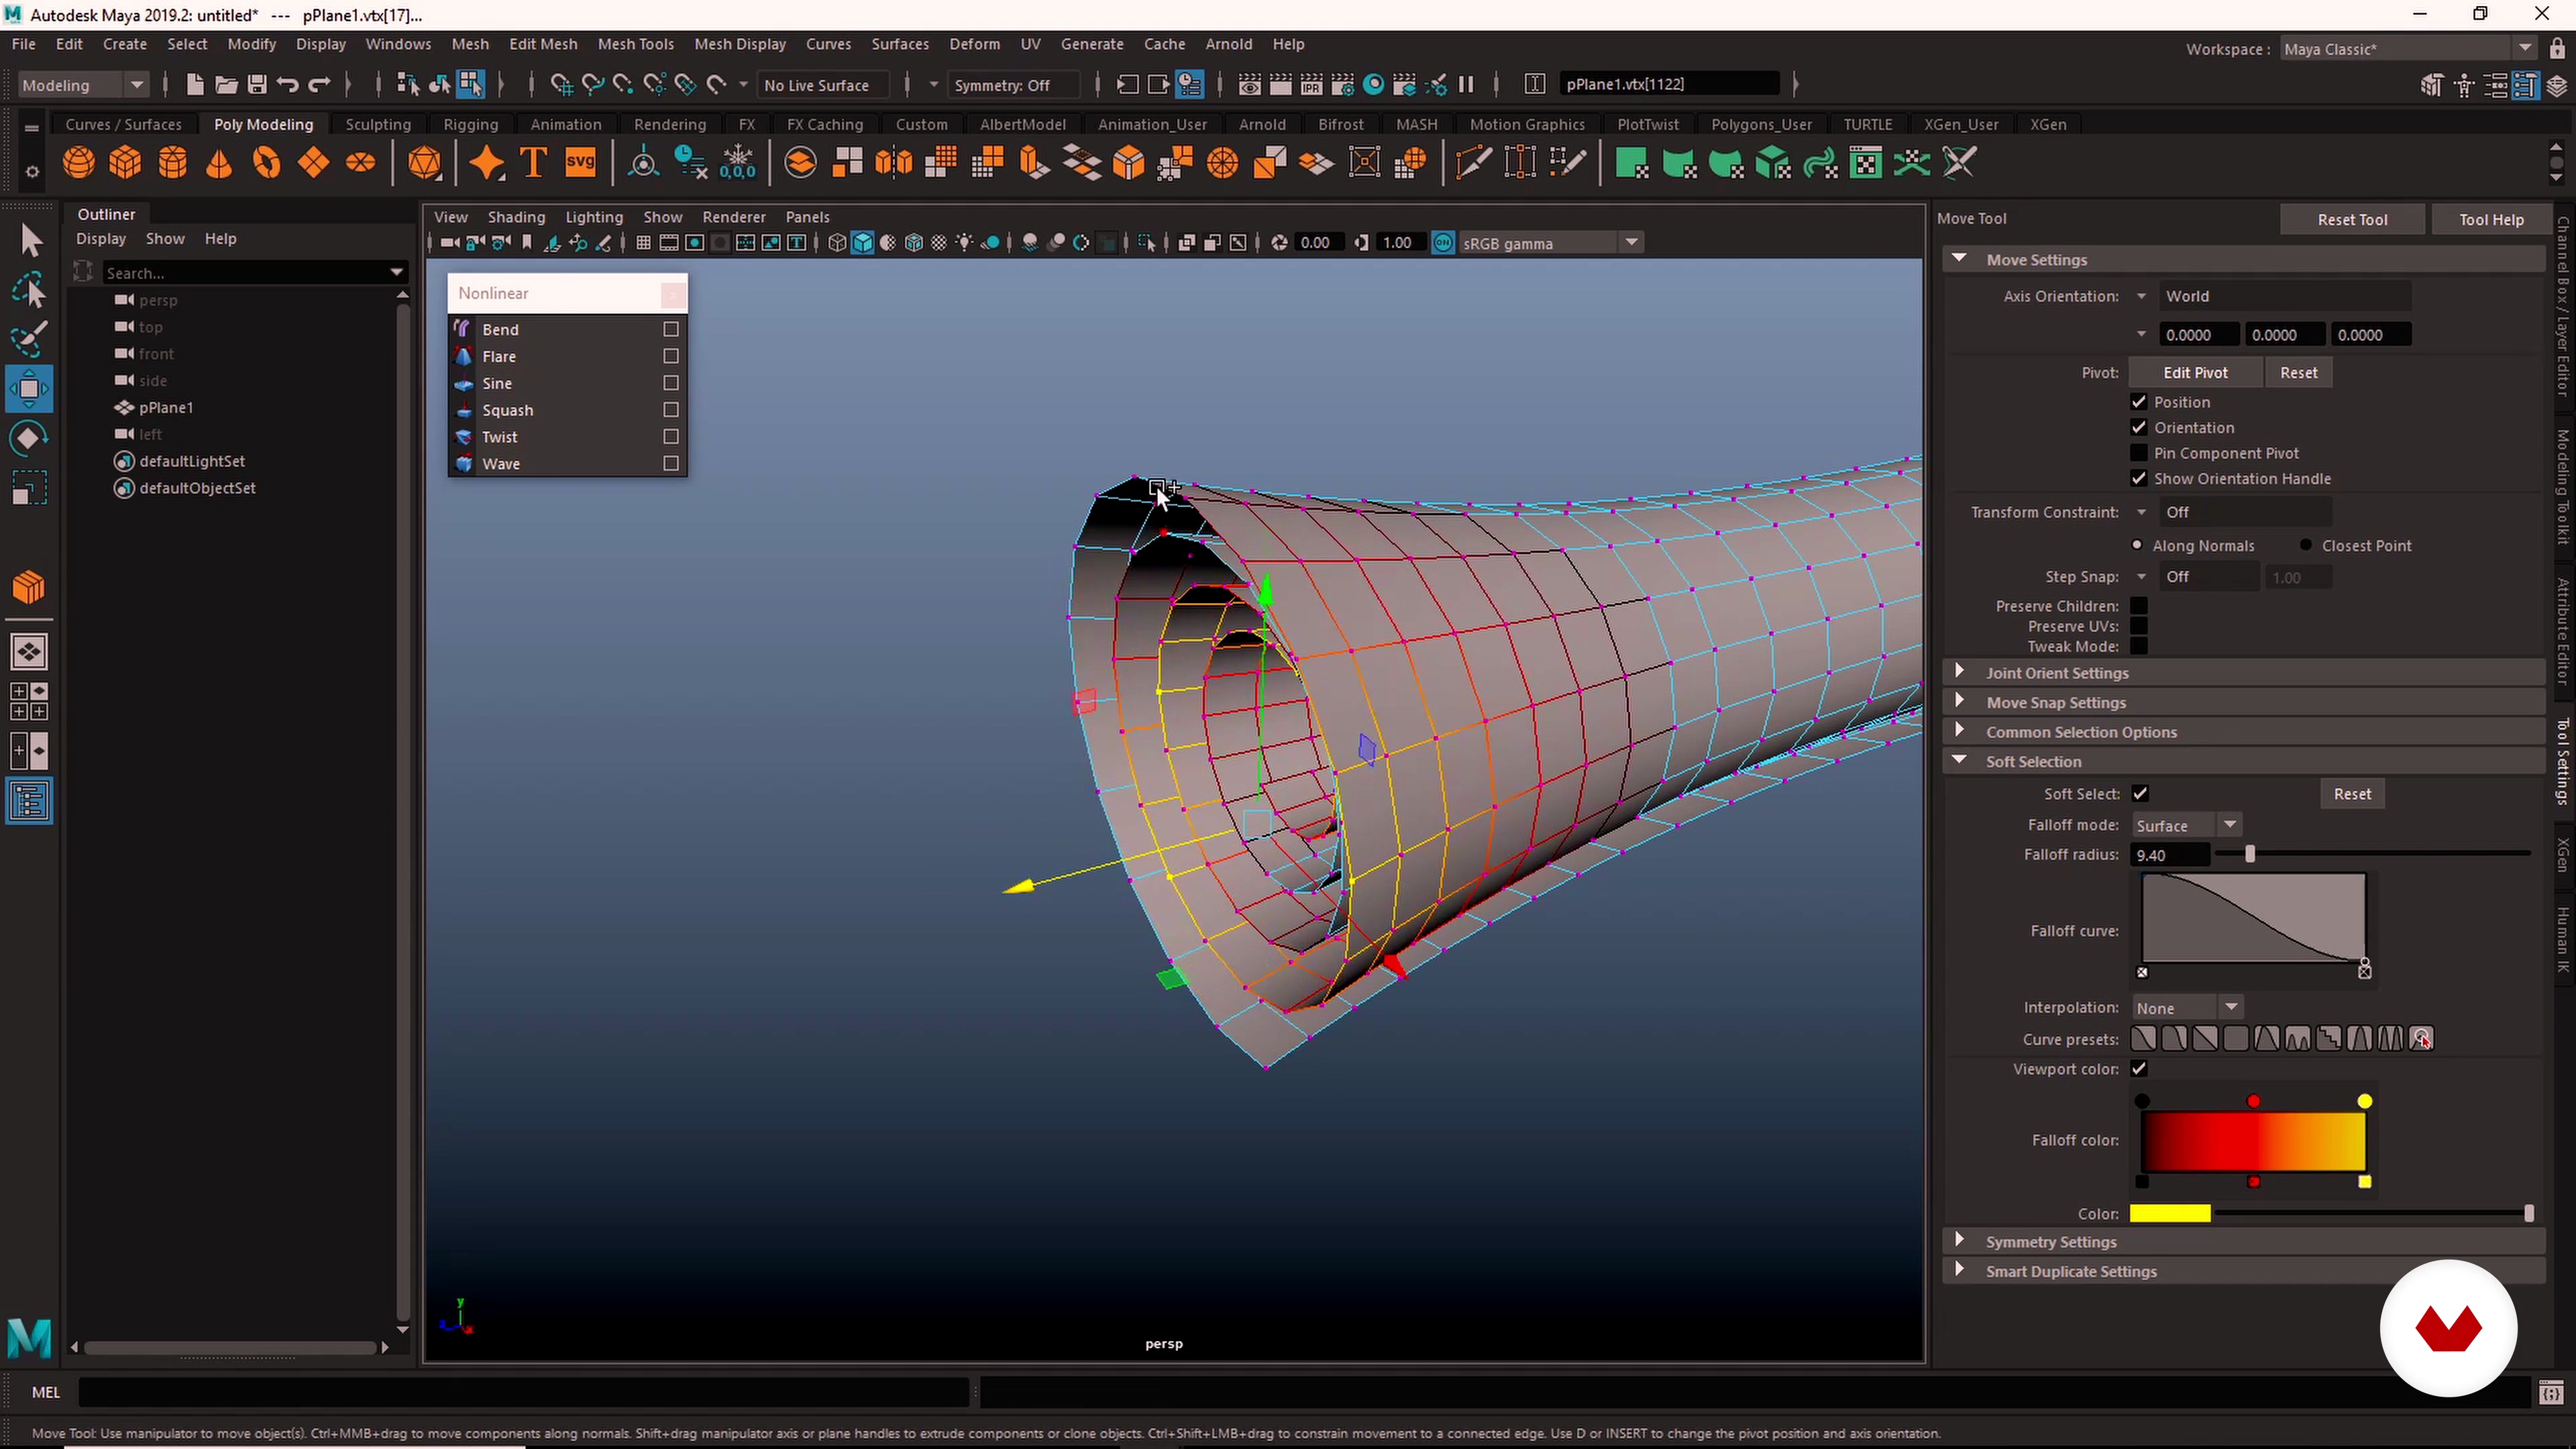Toggle Show Orientation Handle checkbox
Screen dimensions: 2576x1449
click(2139, 479)
